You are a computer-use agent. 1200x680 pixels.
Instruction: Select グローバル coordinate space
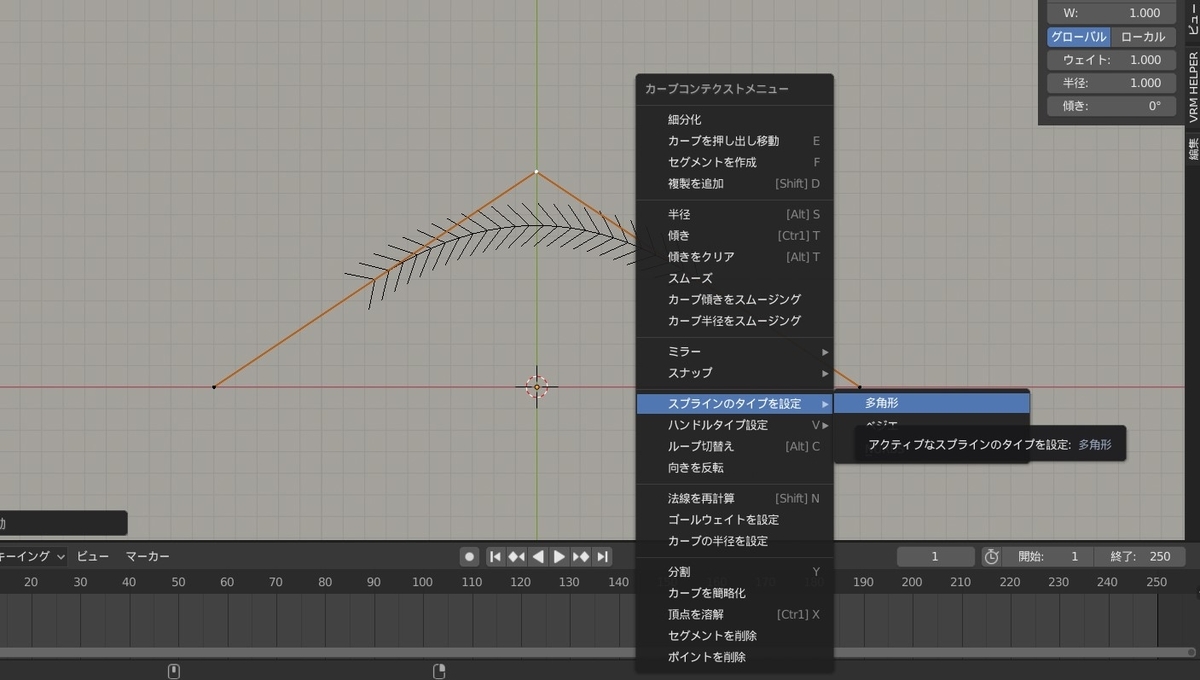coord(1079,37)
